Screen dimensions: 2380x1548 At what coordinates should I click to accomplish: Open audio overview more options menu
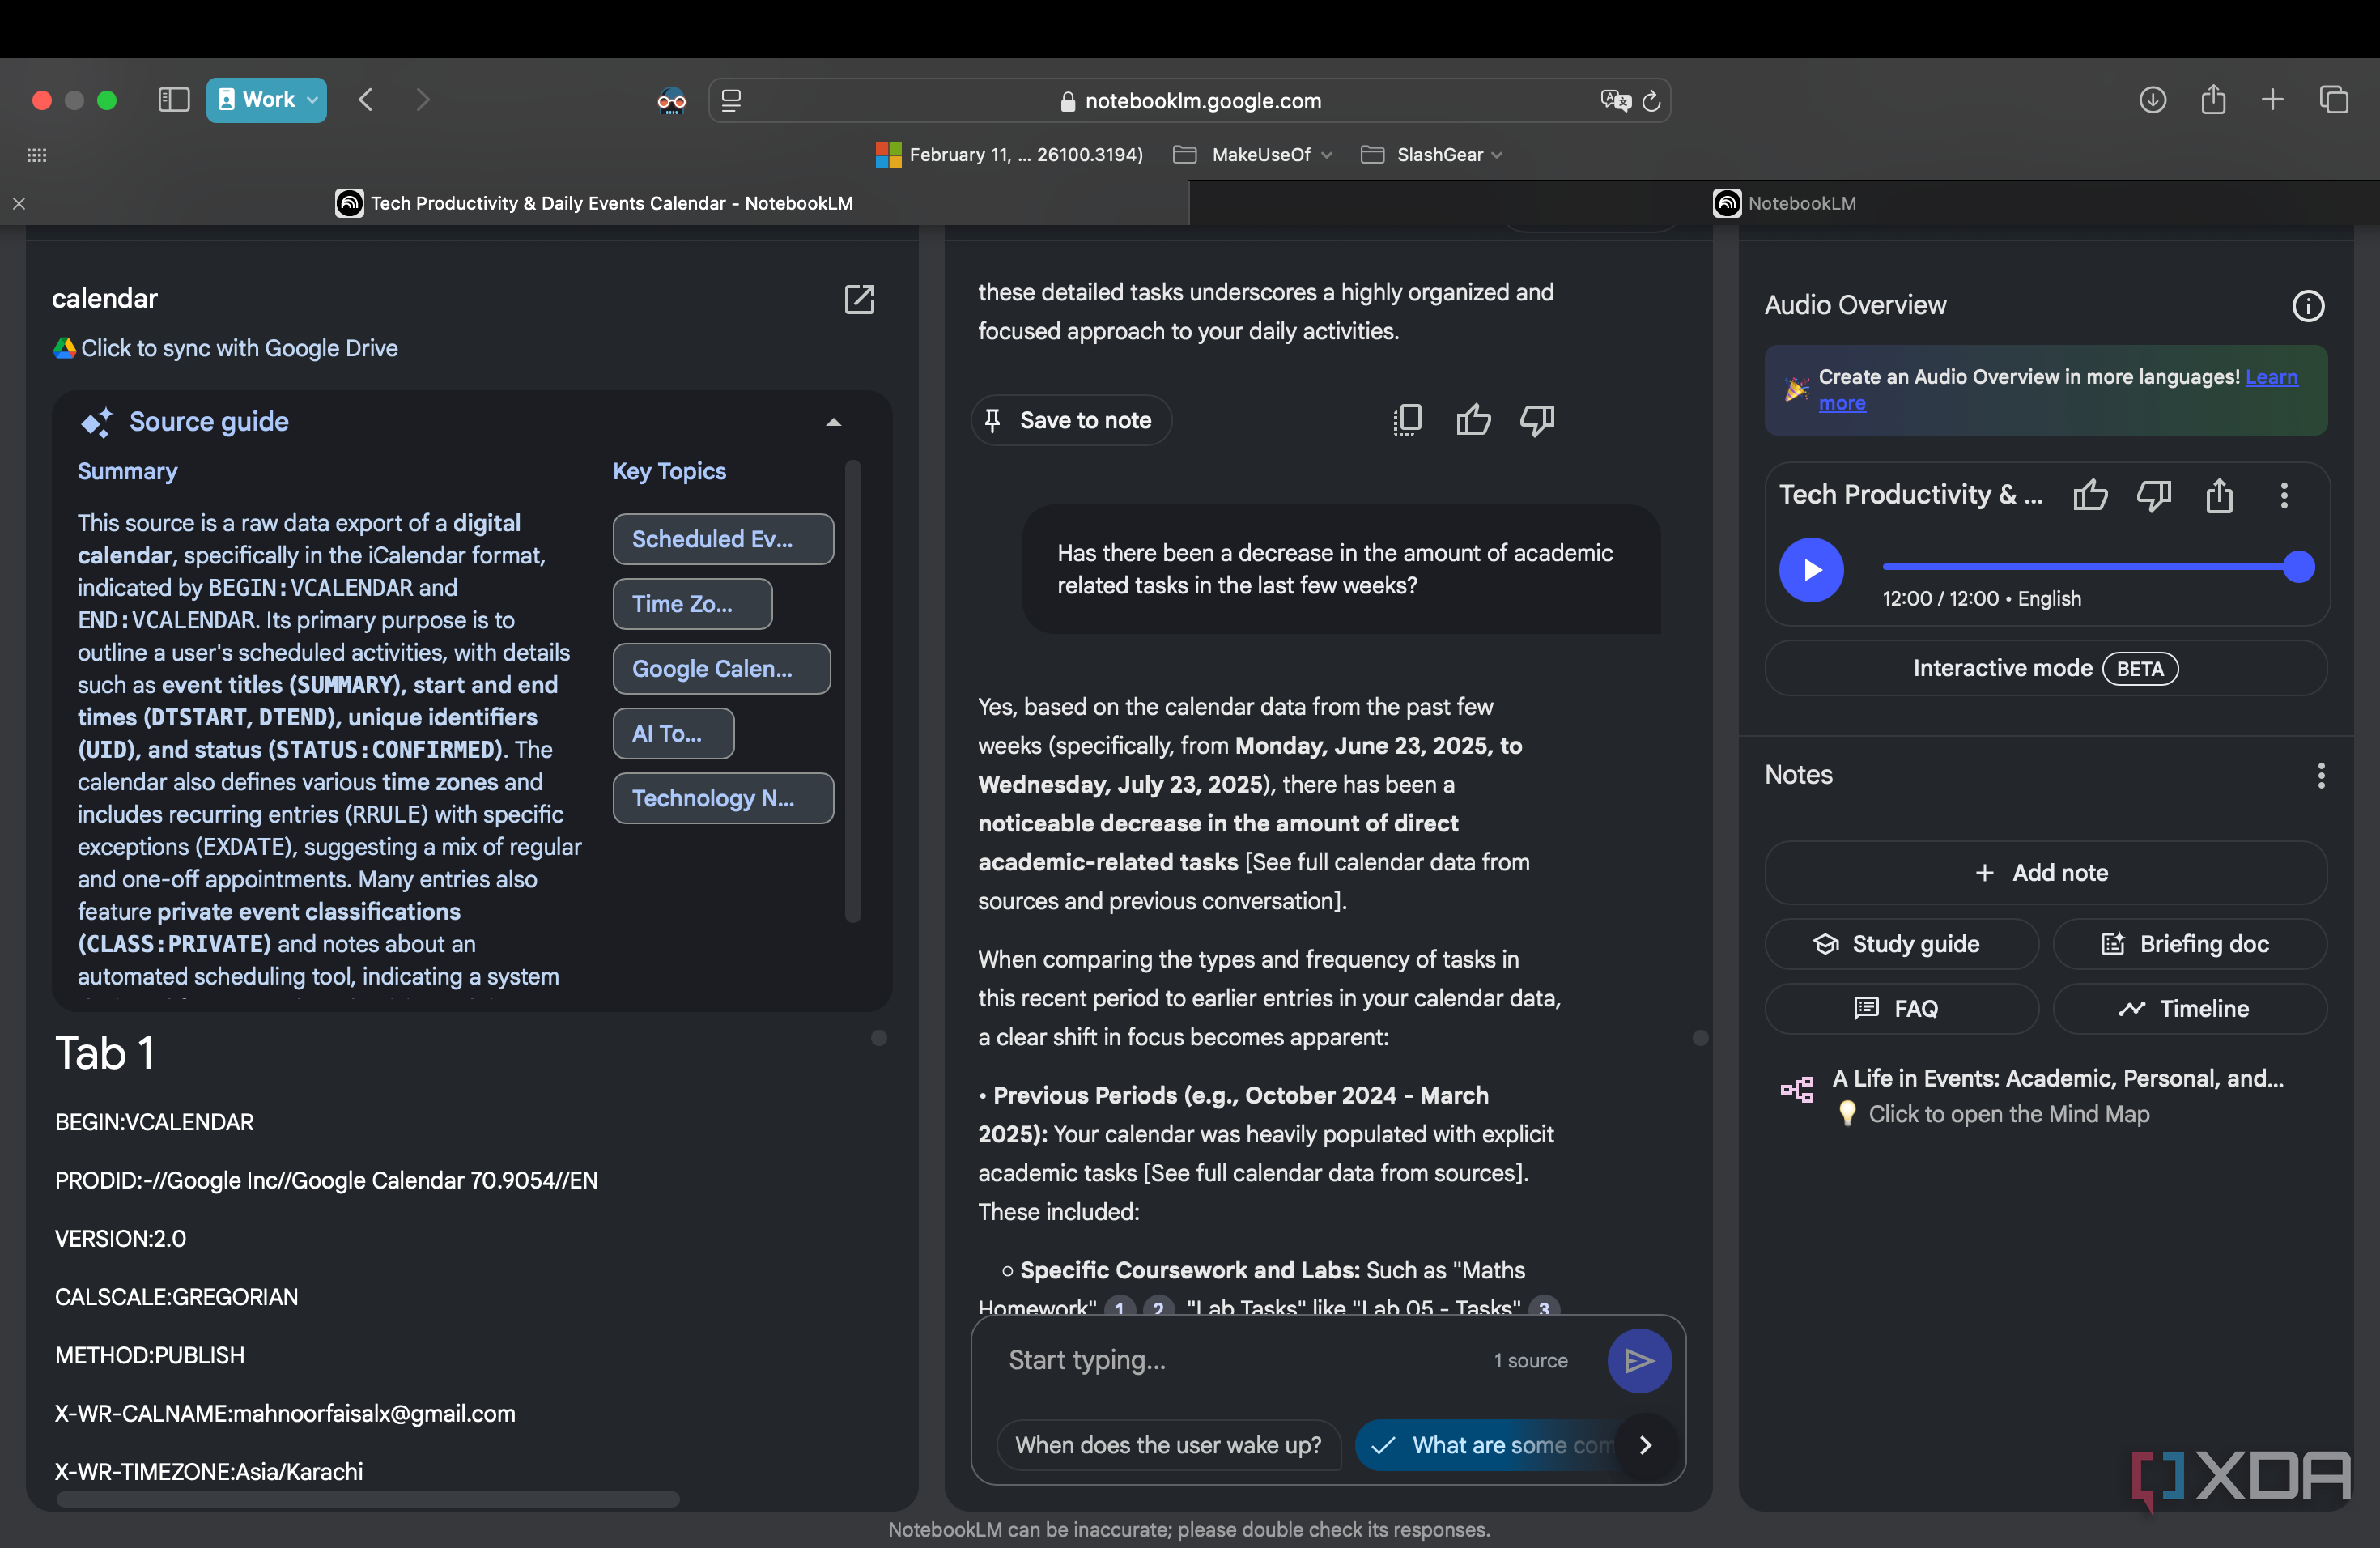(2284, 495)
